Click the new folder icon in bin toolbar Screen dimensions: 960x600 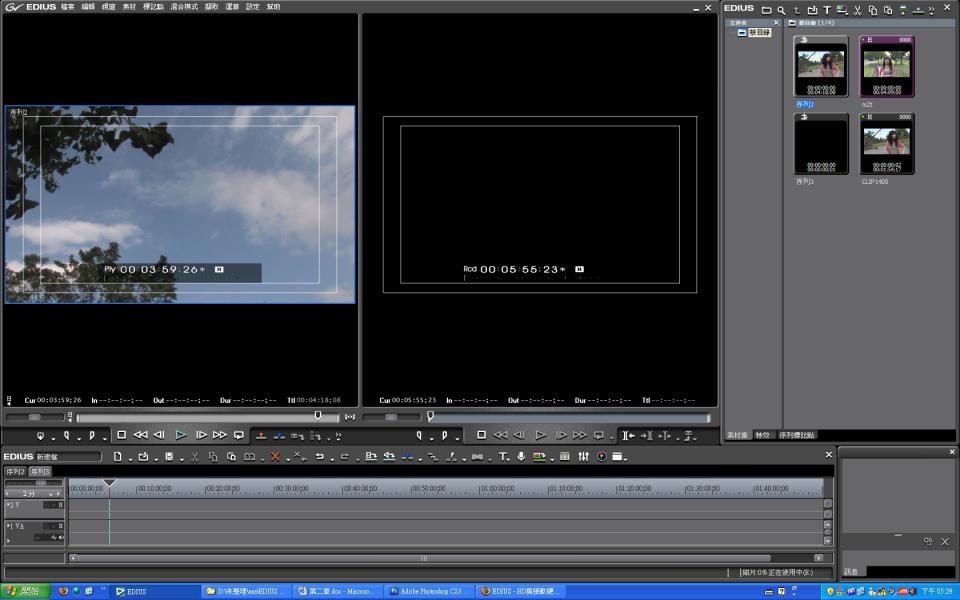pos(766,9)
